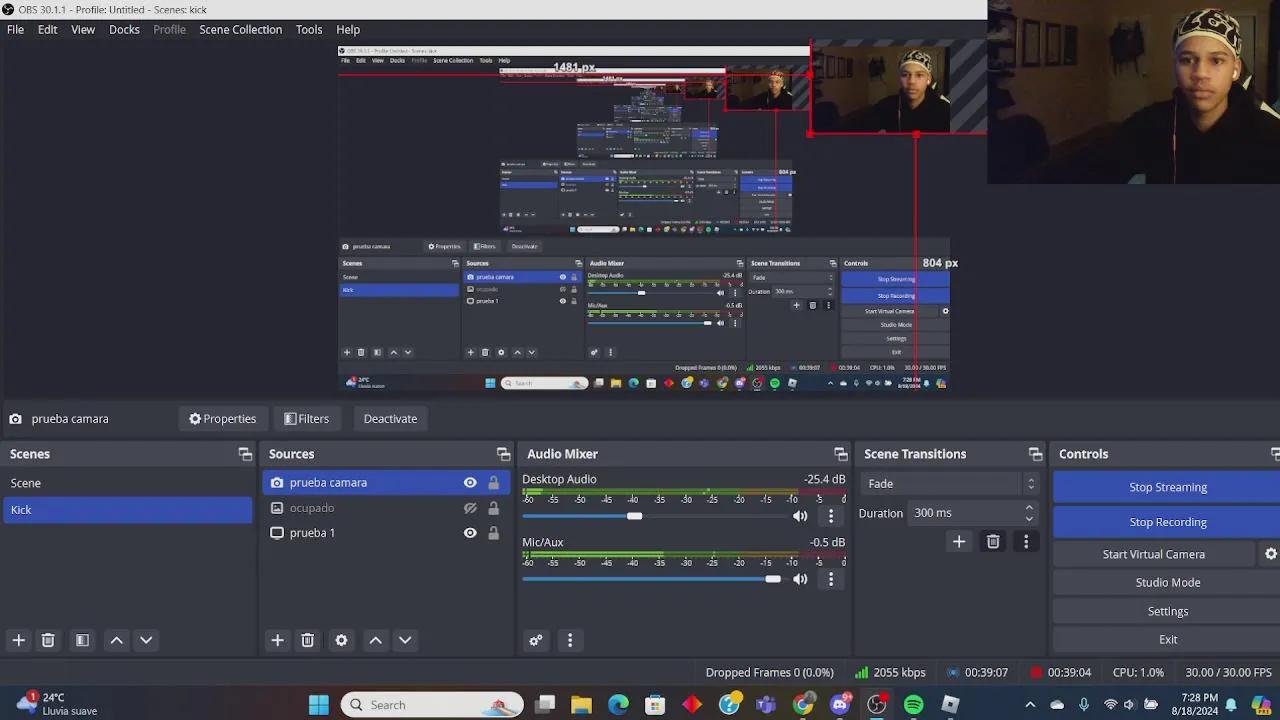Open Microsoft Edge from the taskbar
This screenshot has height=720, width=1280.
point(618,705)
